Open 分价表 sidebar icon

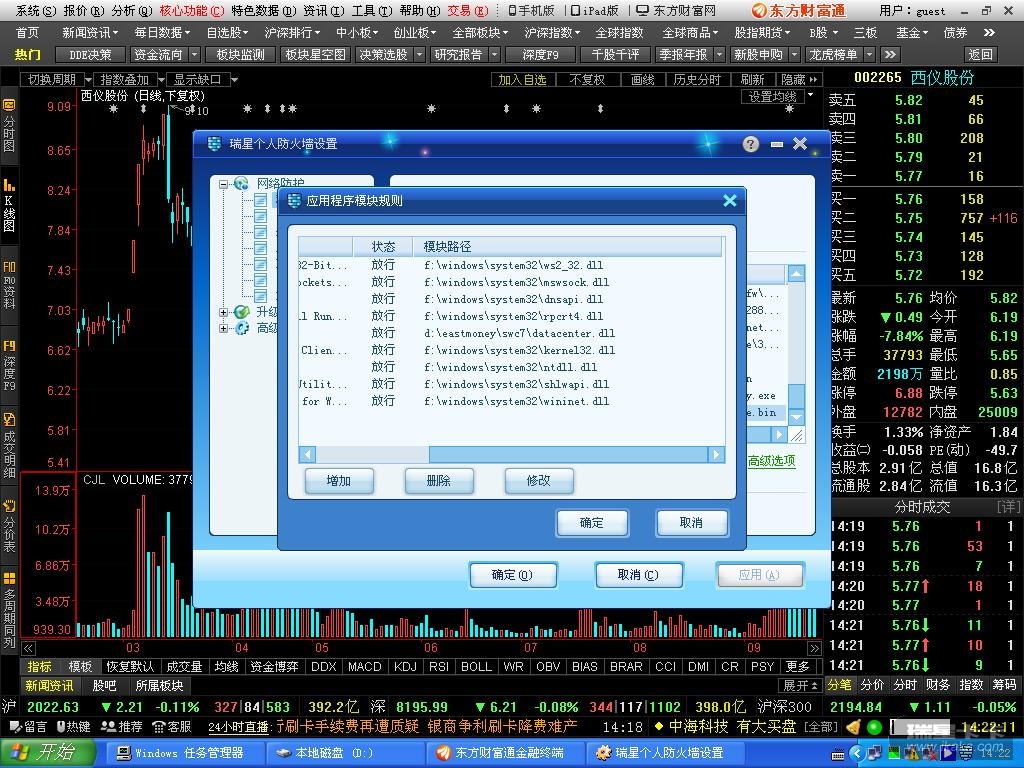point(9,526)
